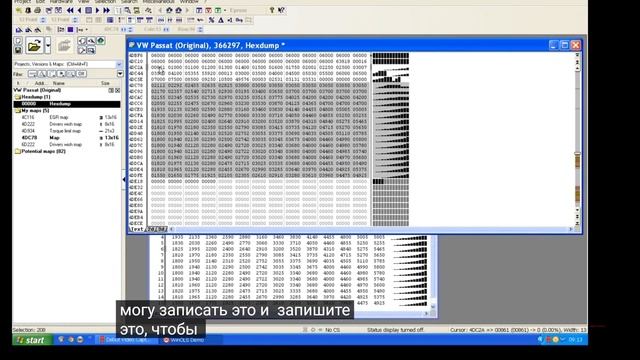The width and height of the screenshot is (640, 360).
Task: Click the single blue left arrow icon
Action: click(79, 10)
